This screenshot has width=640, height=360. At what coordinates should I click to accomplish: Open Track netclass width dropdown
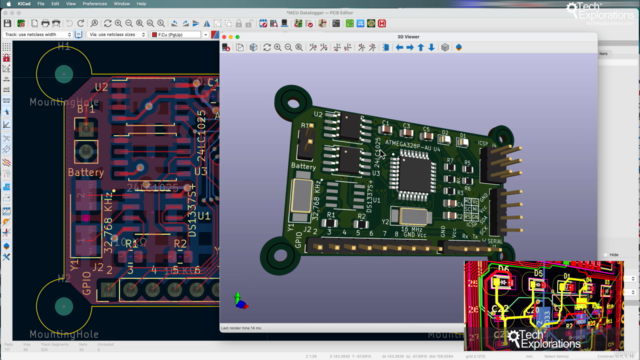pyautogui.click(x=38, y=35)
